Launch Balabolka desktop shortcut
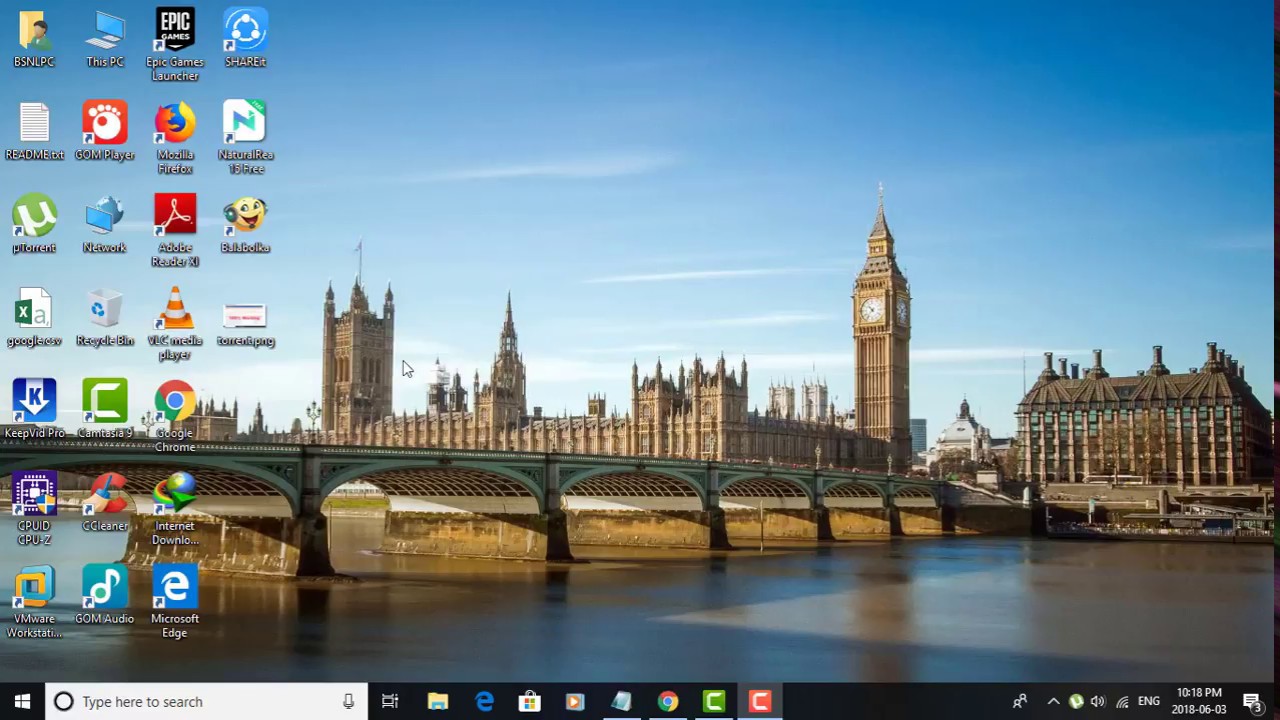Image resolution: width=1280 pixels, height=720 pixels. pos(245,224)
